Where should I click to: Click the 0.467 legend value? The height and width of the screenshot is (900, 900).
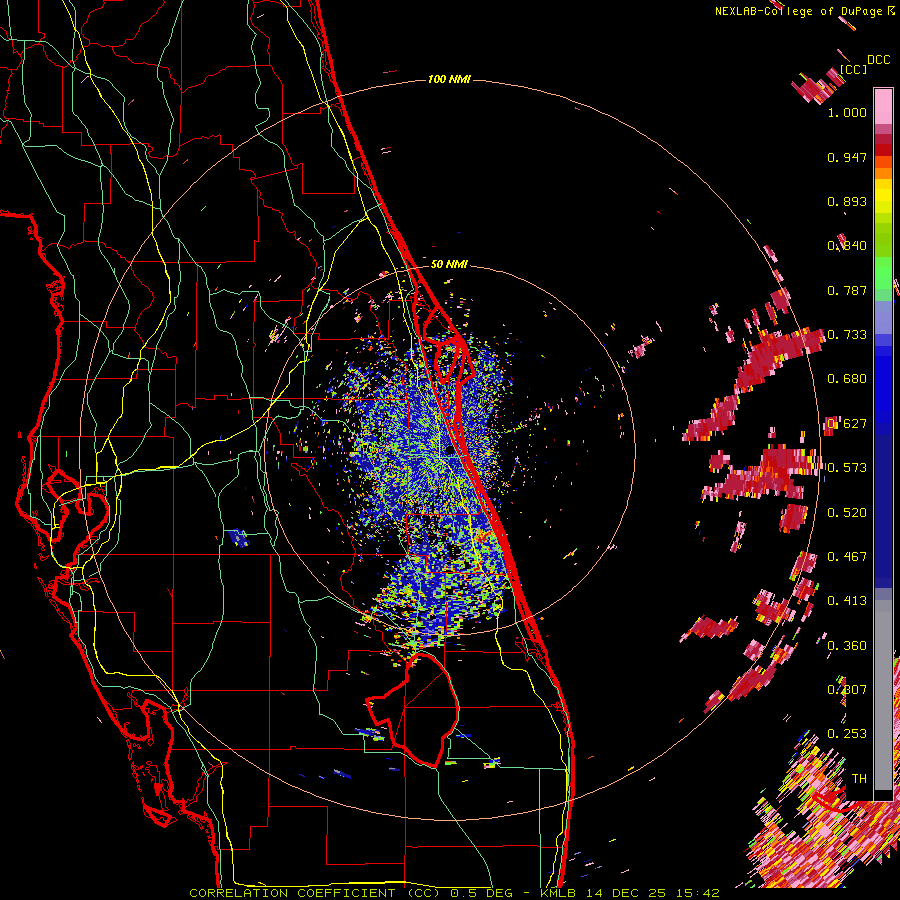point(847,557)
